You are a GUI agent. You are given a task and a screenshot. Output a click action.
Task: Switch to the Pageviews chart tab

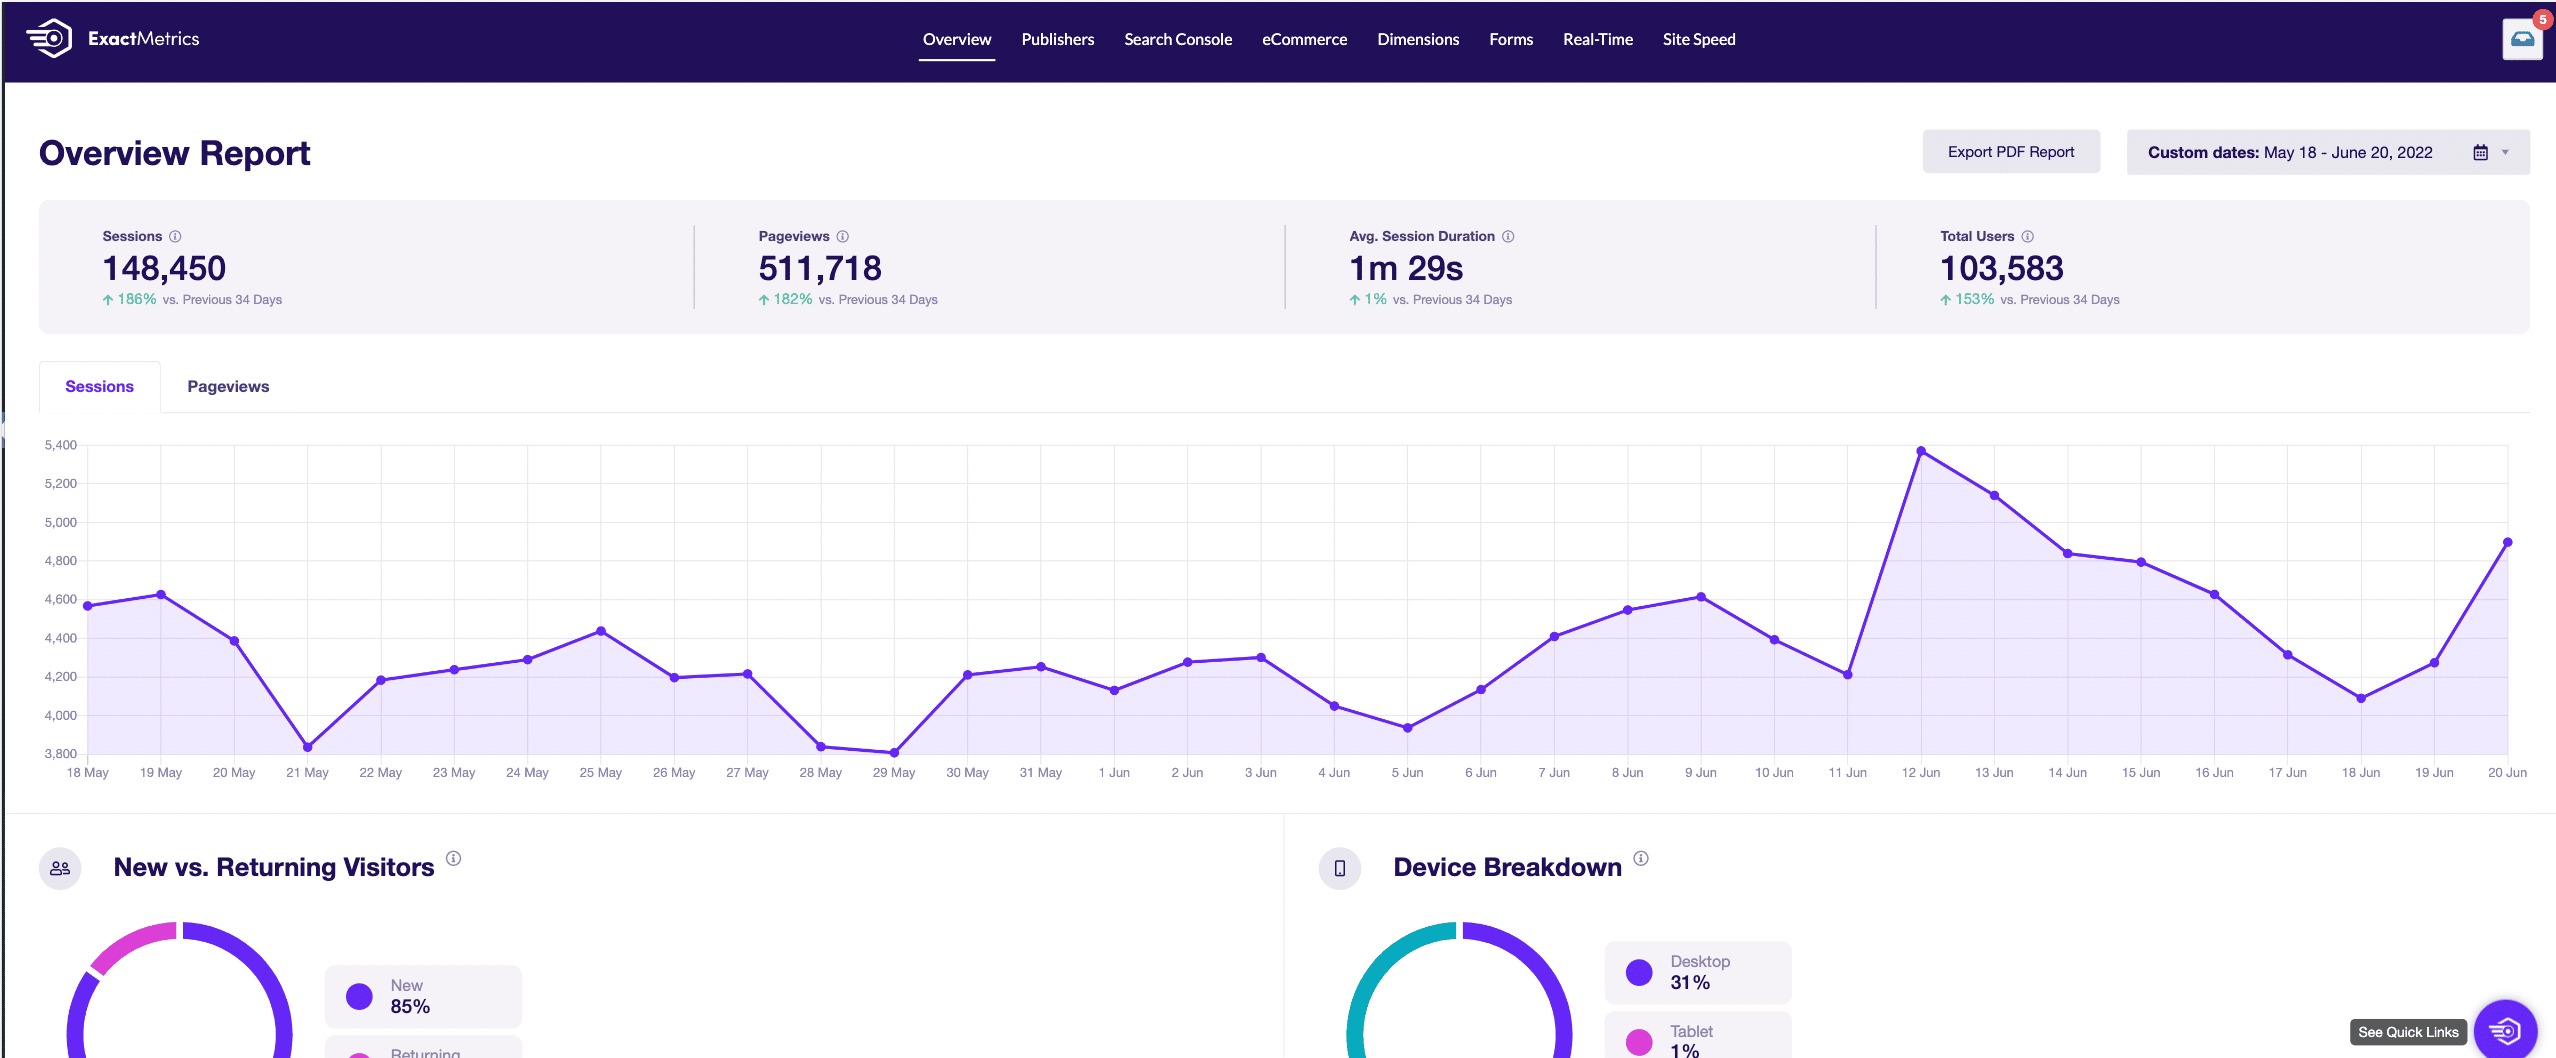point(228,387)
